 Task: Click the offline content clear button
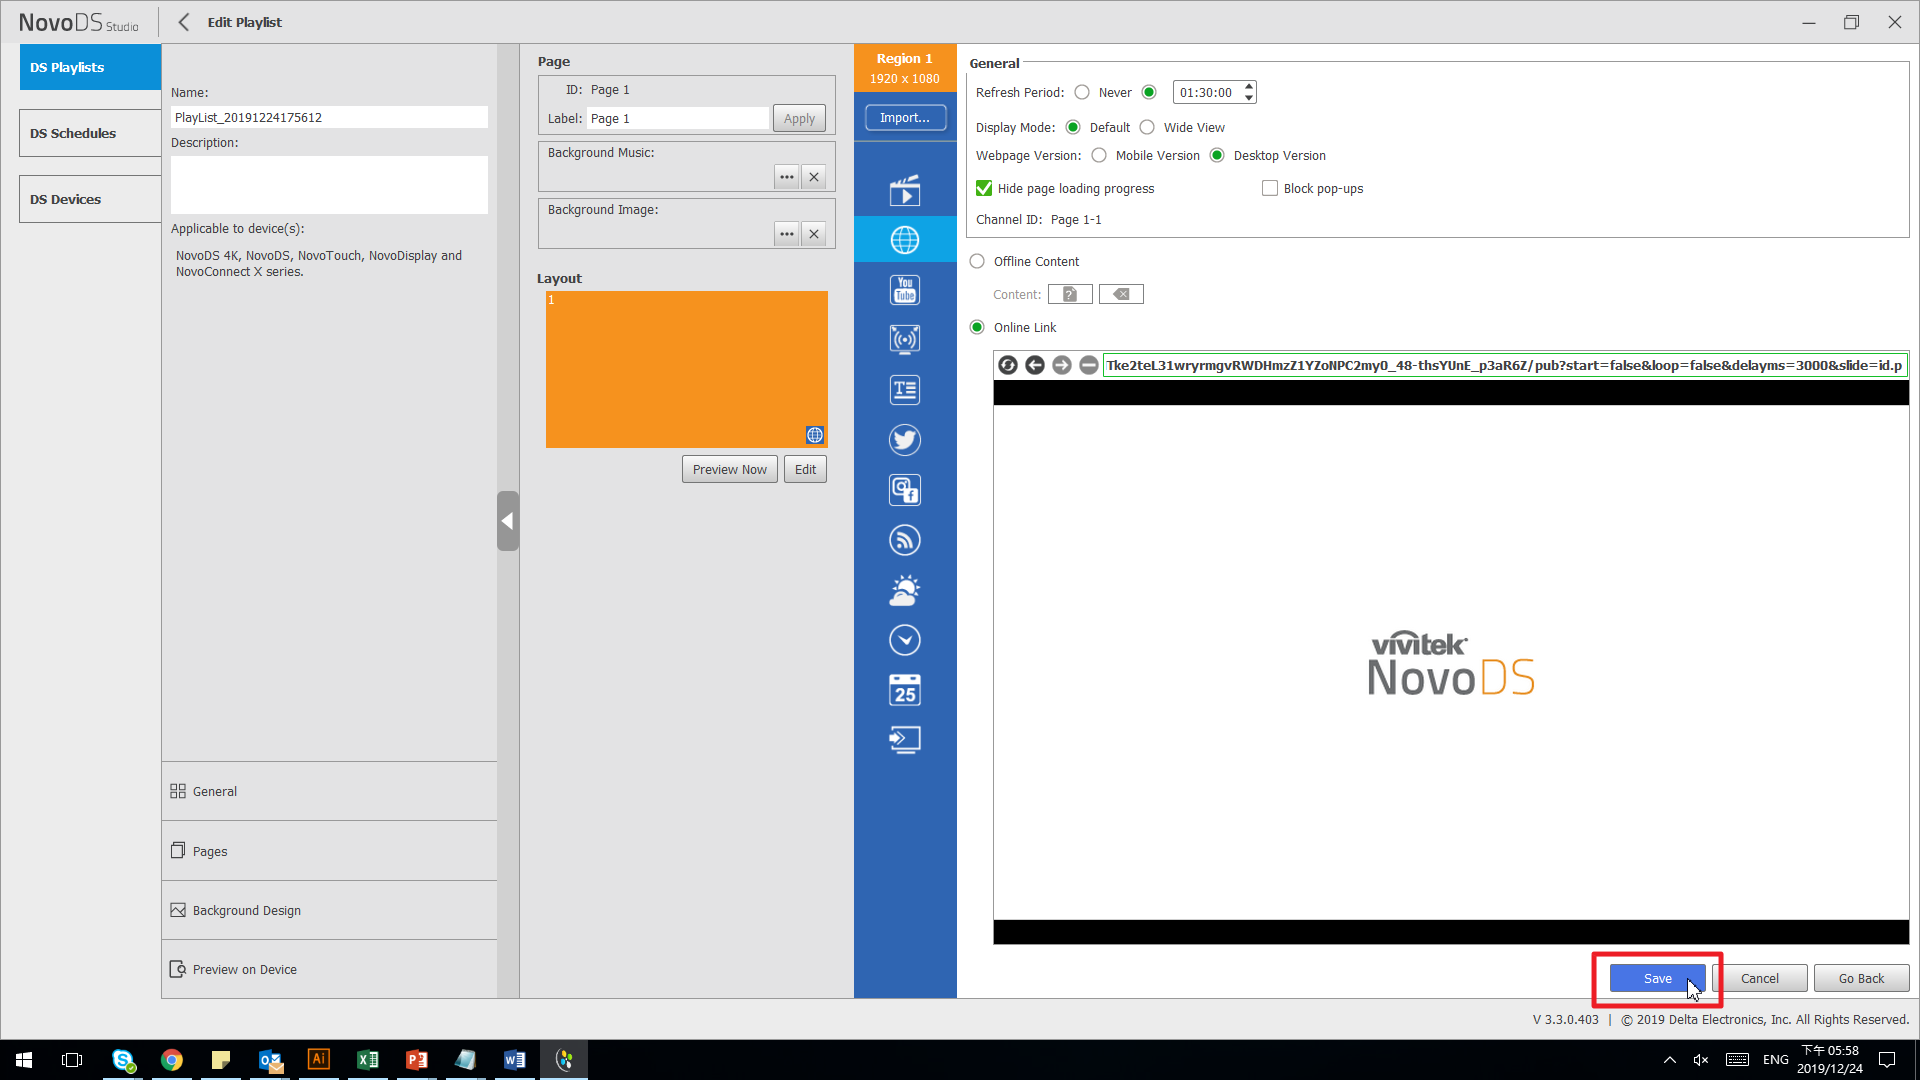point(1121,294)
